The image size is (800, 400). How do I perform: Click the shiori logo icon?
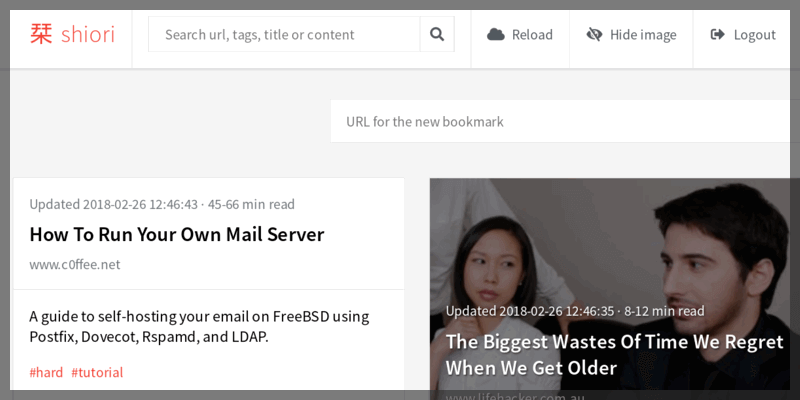41,35
